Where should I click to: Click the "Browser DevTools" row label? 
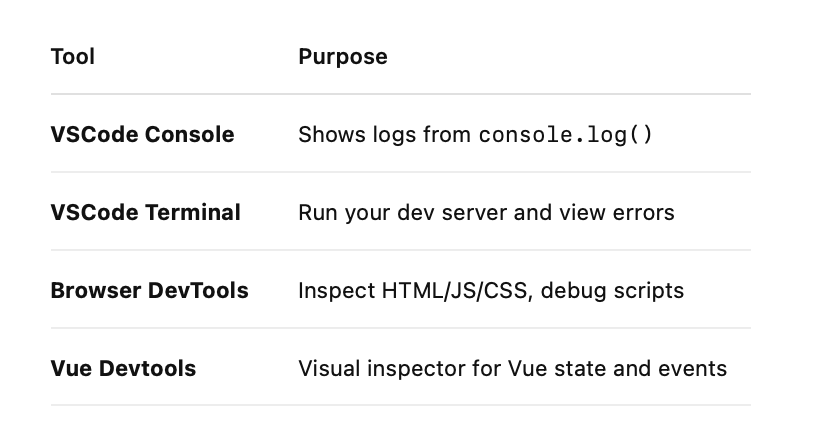click(149, 291)
